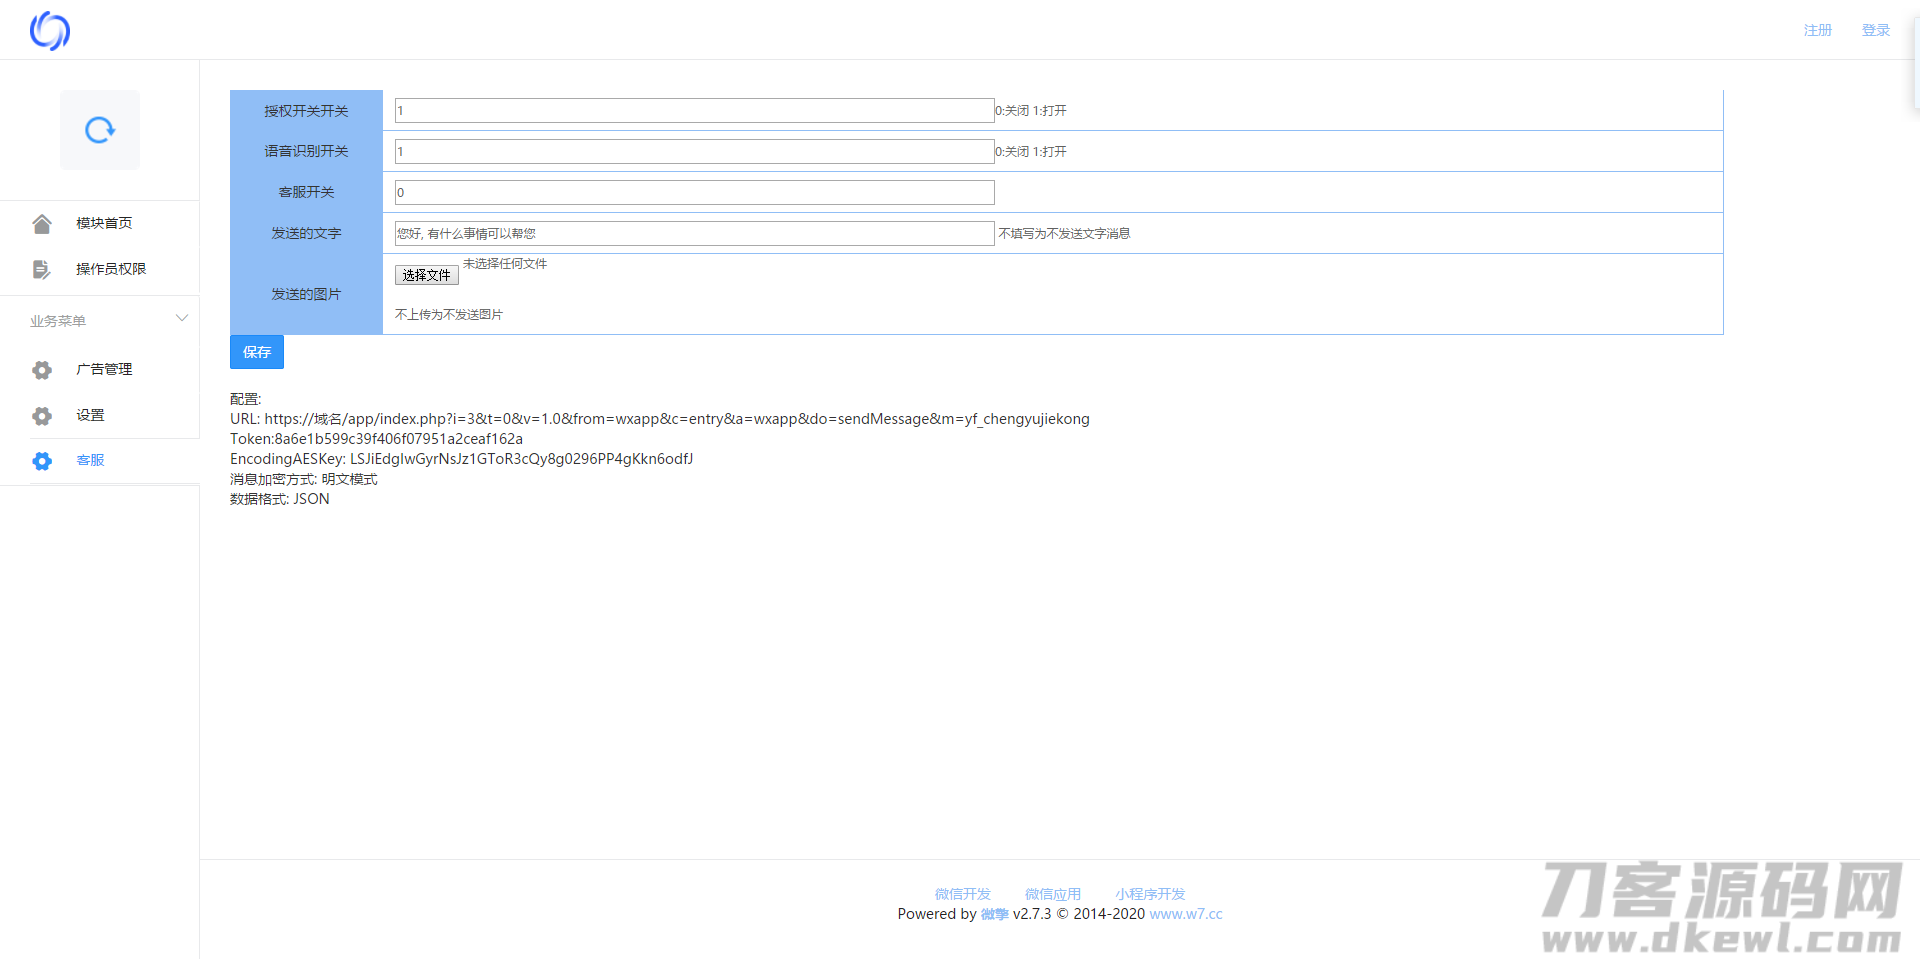Click the home icon beside 模块首页
The width and height of the screenshot is (1920, 959).
(x=42, y=224)
